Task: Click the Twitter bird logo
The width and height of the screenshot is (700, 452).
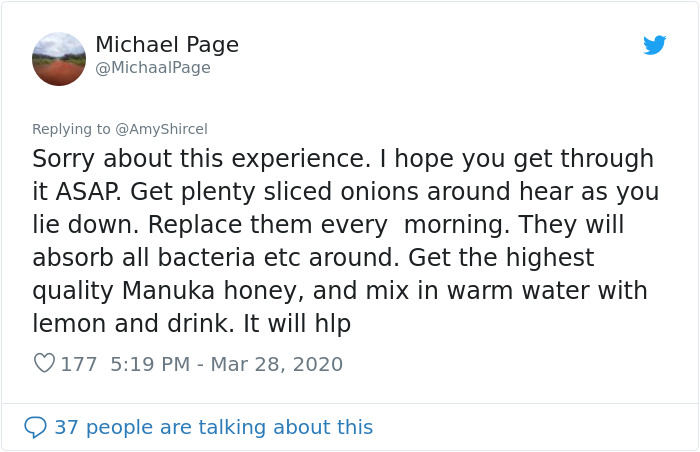Action: pos(654,45)
